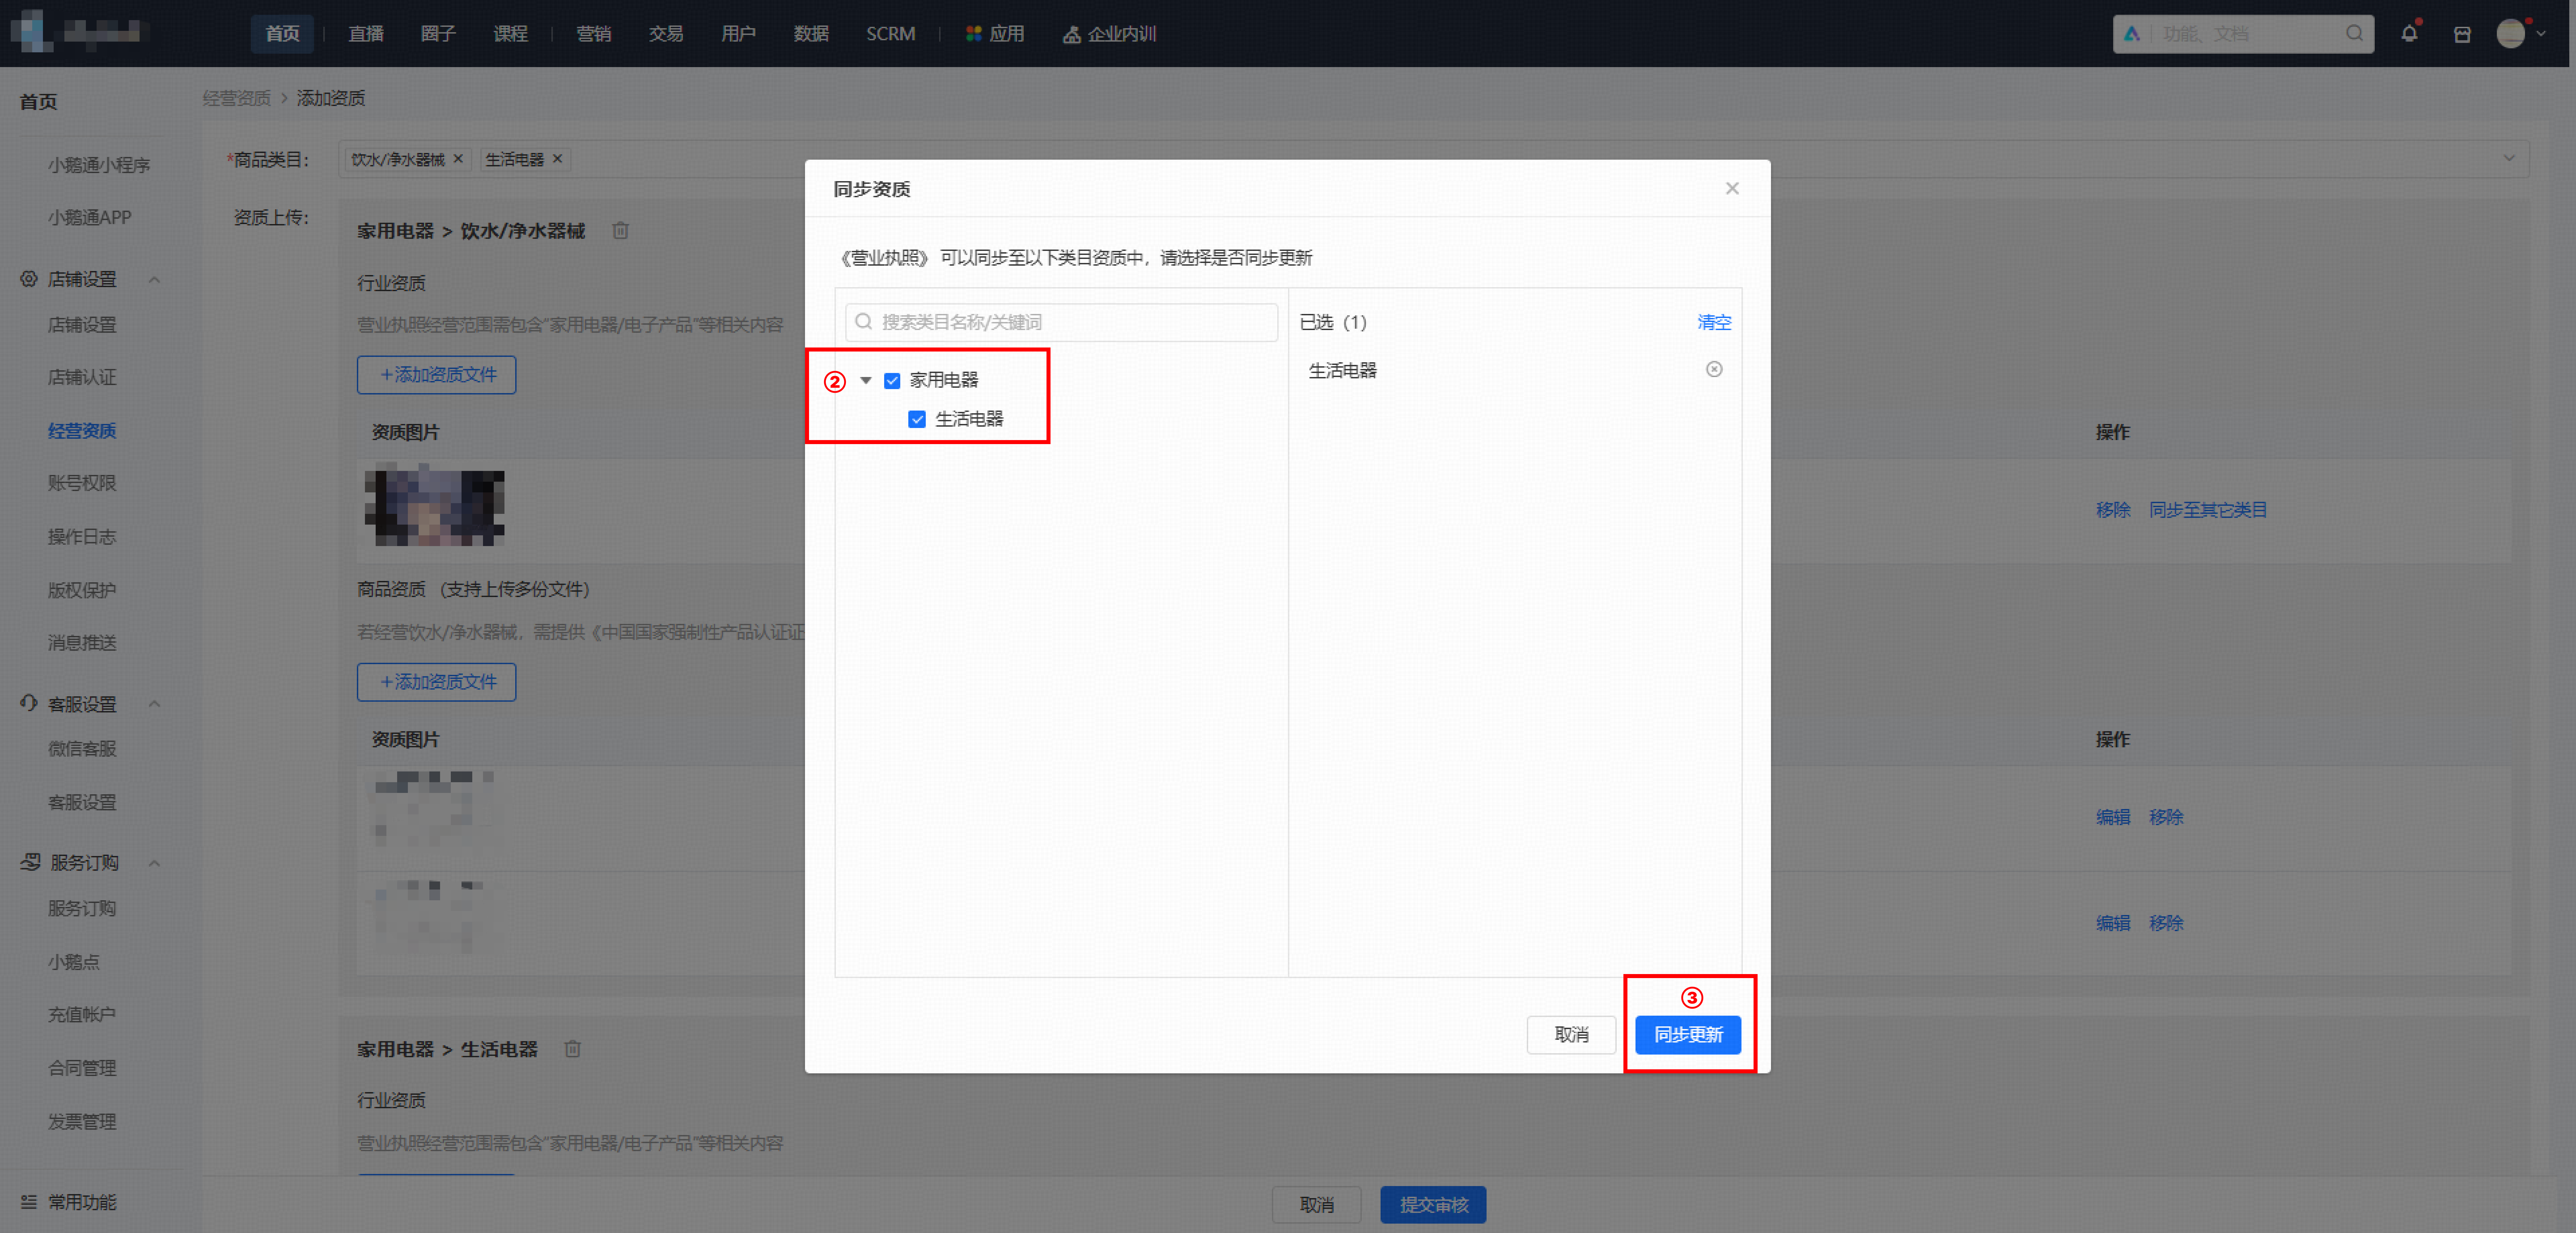Viewport: 2576px width, 1233px height.
Task: Click the 店铺设置 gear icon in sidebar
Action: click(x=29, y=279)
